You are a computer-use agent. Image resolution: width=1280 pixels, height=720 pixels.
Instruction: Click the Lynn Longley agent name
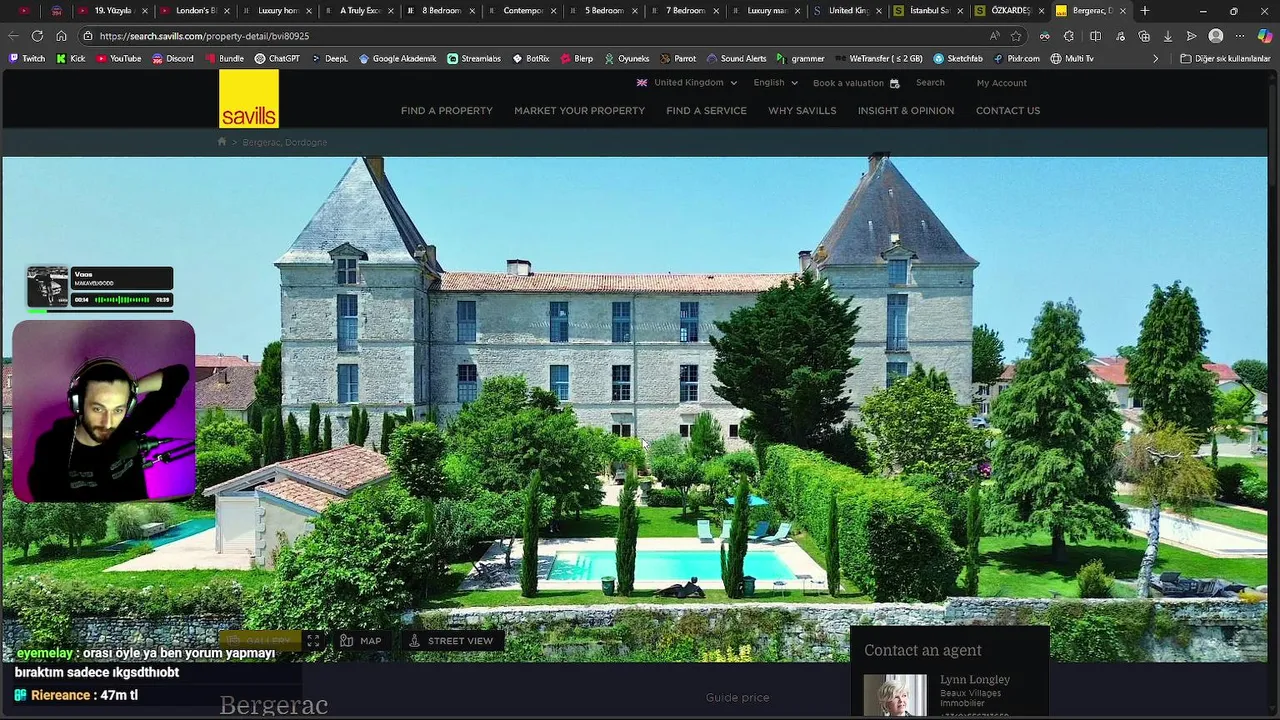(x=975, y=680)
